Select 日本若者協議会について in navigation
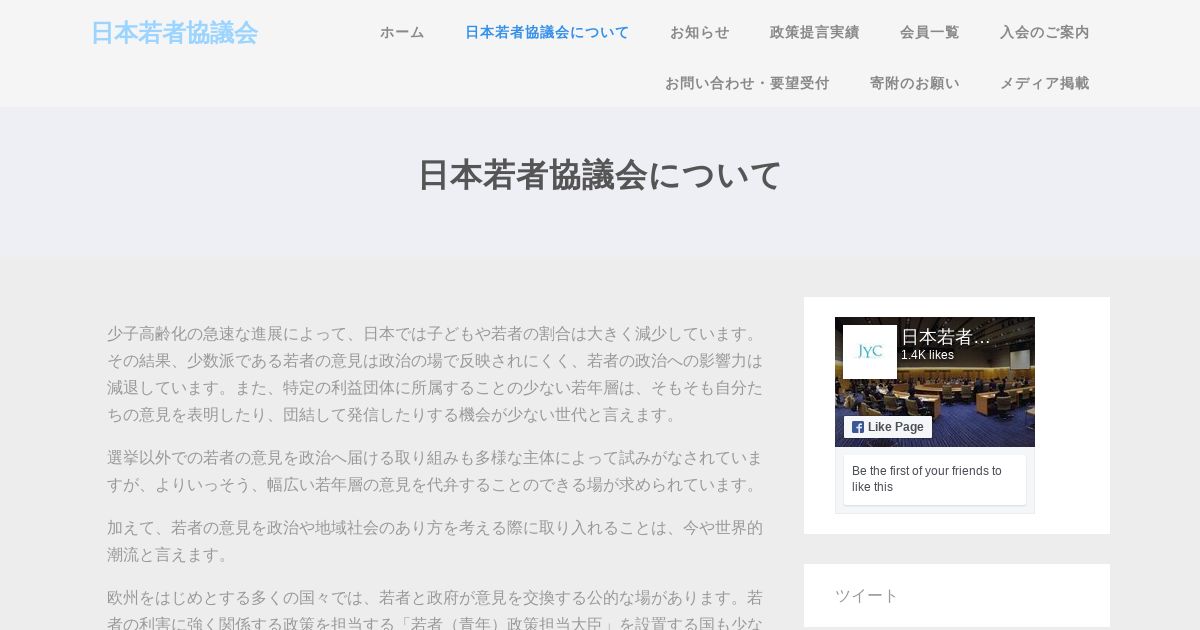This screenshot has width=1200, height=630. (547, 32)
